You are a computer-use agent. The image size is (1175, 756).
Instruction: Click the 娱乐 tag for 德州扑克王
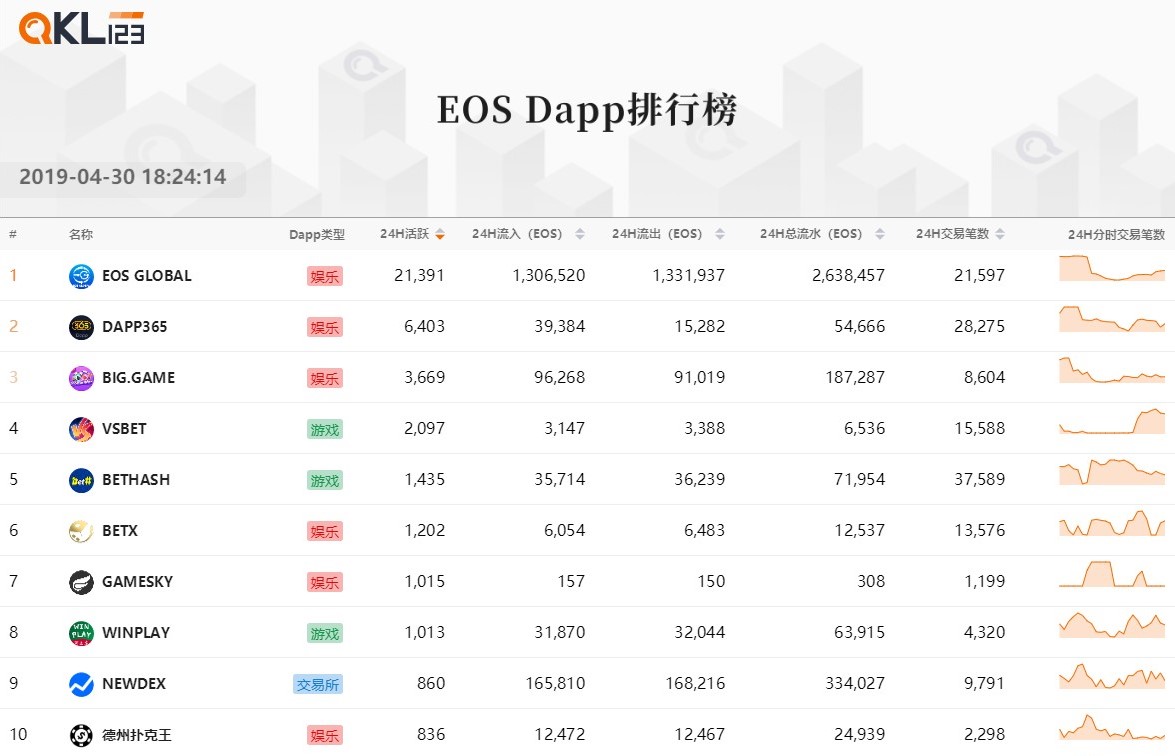pyautogui.click(x=324, y=735)
